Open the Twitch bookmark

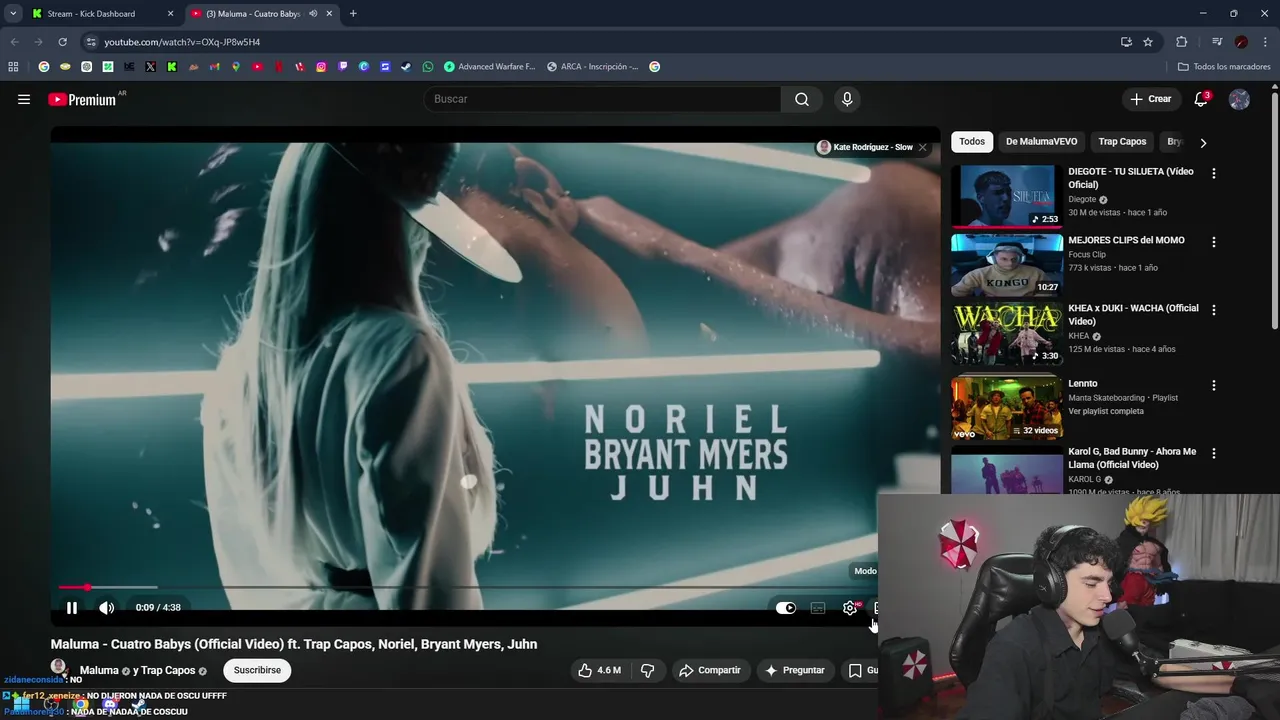tap(343, 67)
